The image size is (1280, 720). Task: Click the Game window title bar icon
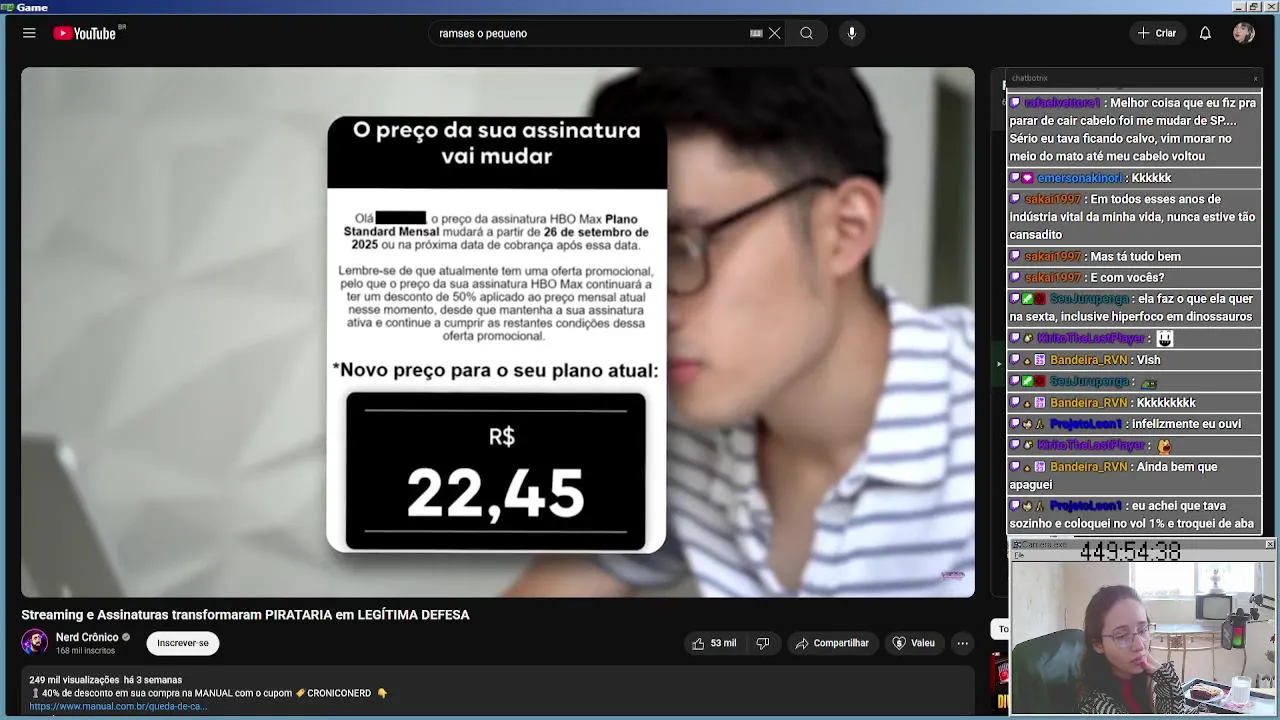7,7
